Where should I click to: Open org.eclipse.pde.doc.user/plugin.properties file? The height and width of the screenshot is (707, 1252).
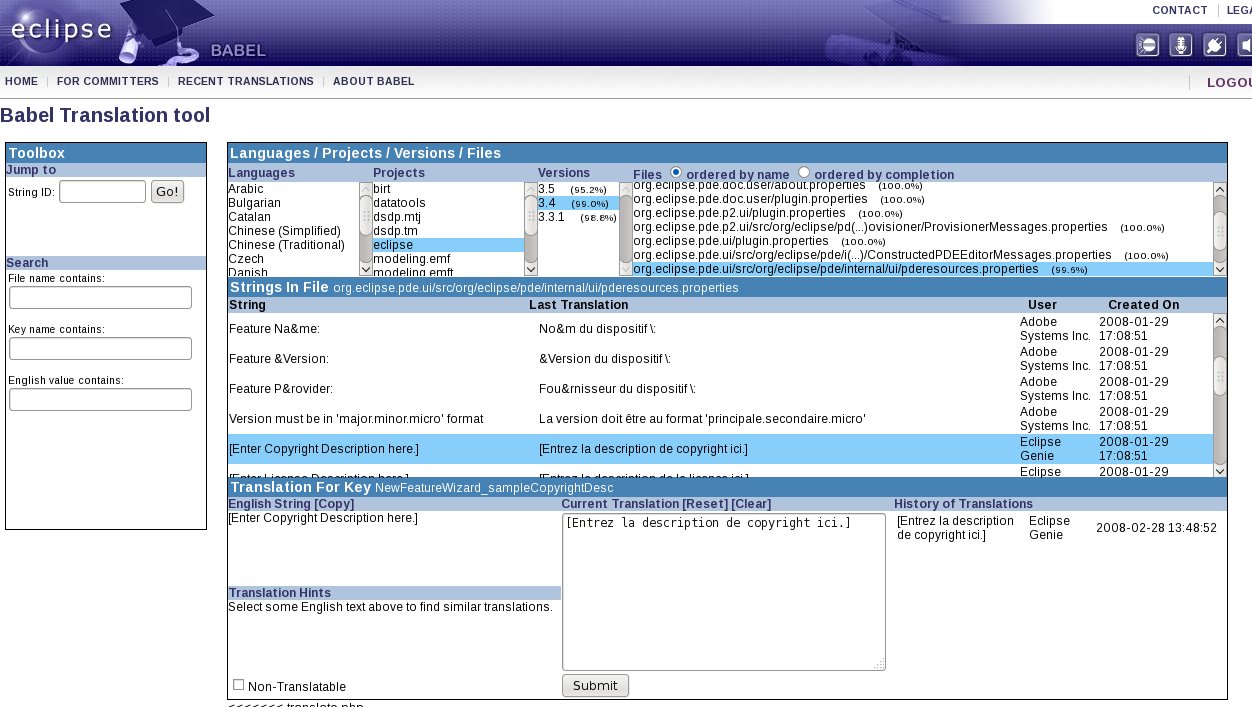922,199
